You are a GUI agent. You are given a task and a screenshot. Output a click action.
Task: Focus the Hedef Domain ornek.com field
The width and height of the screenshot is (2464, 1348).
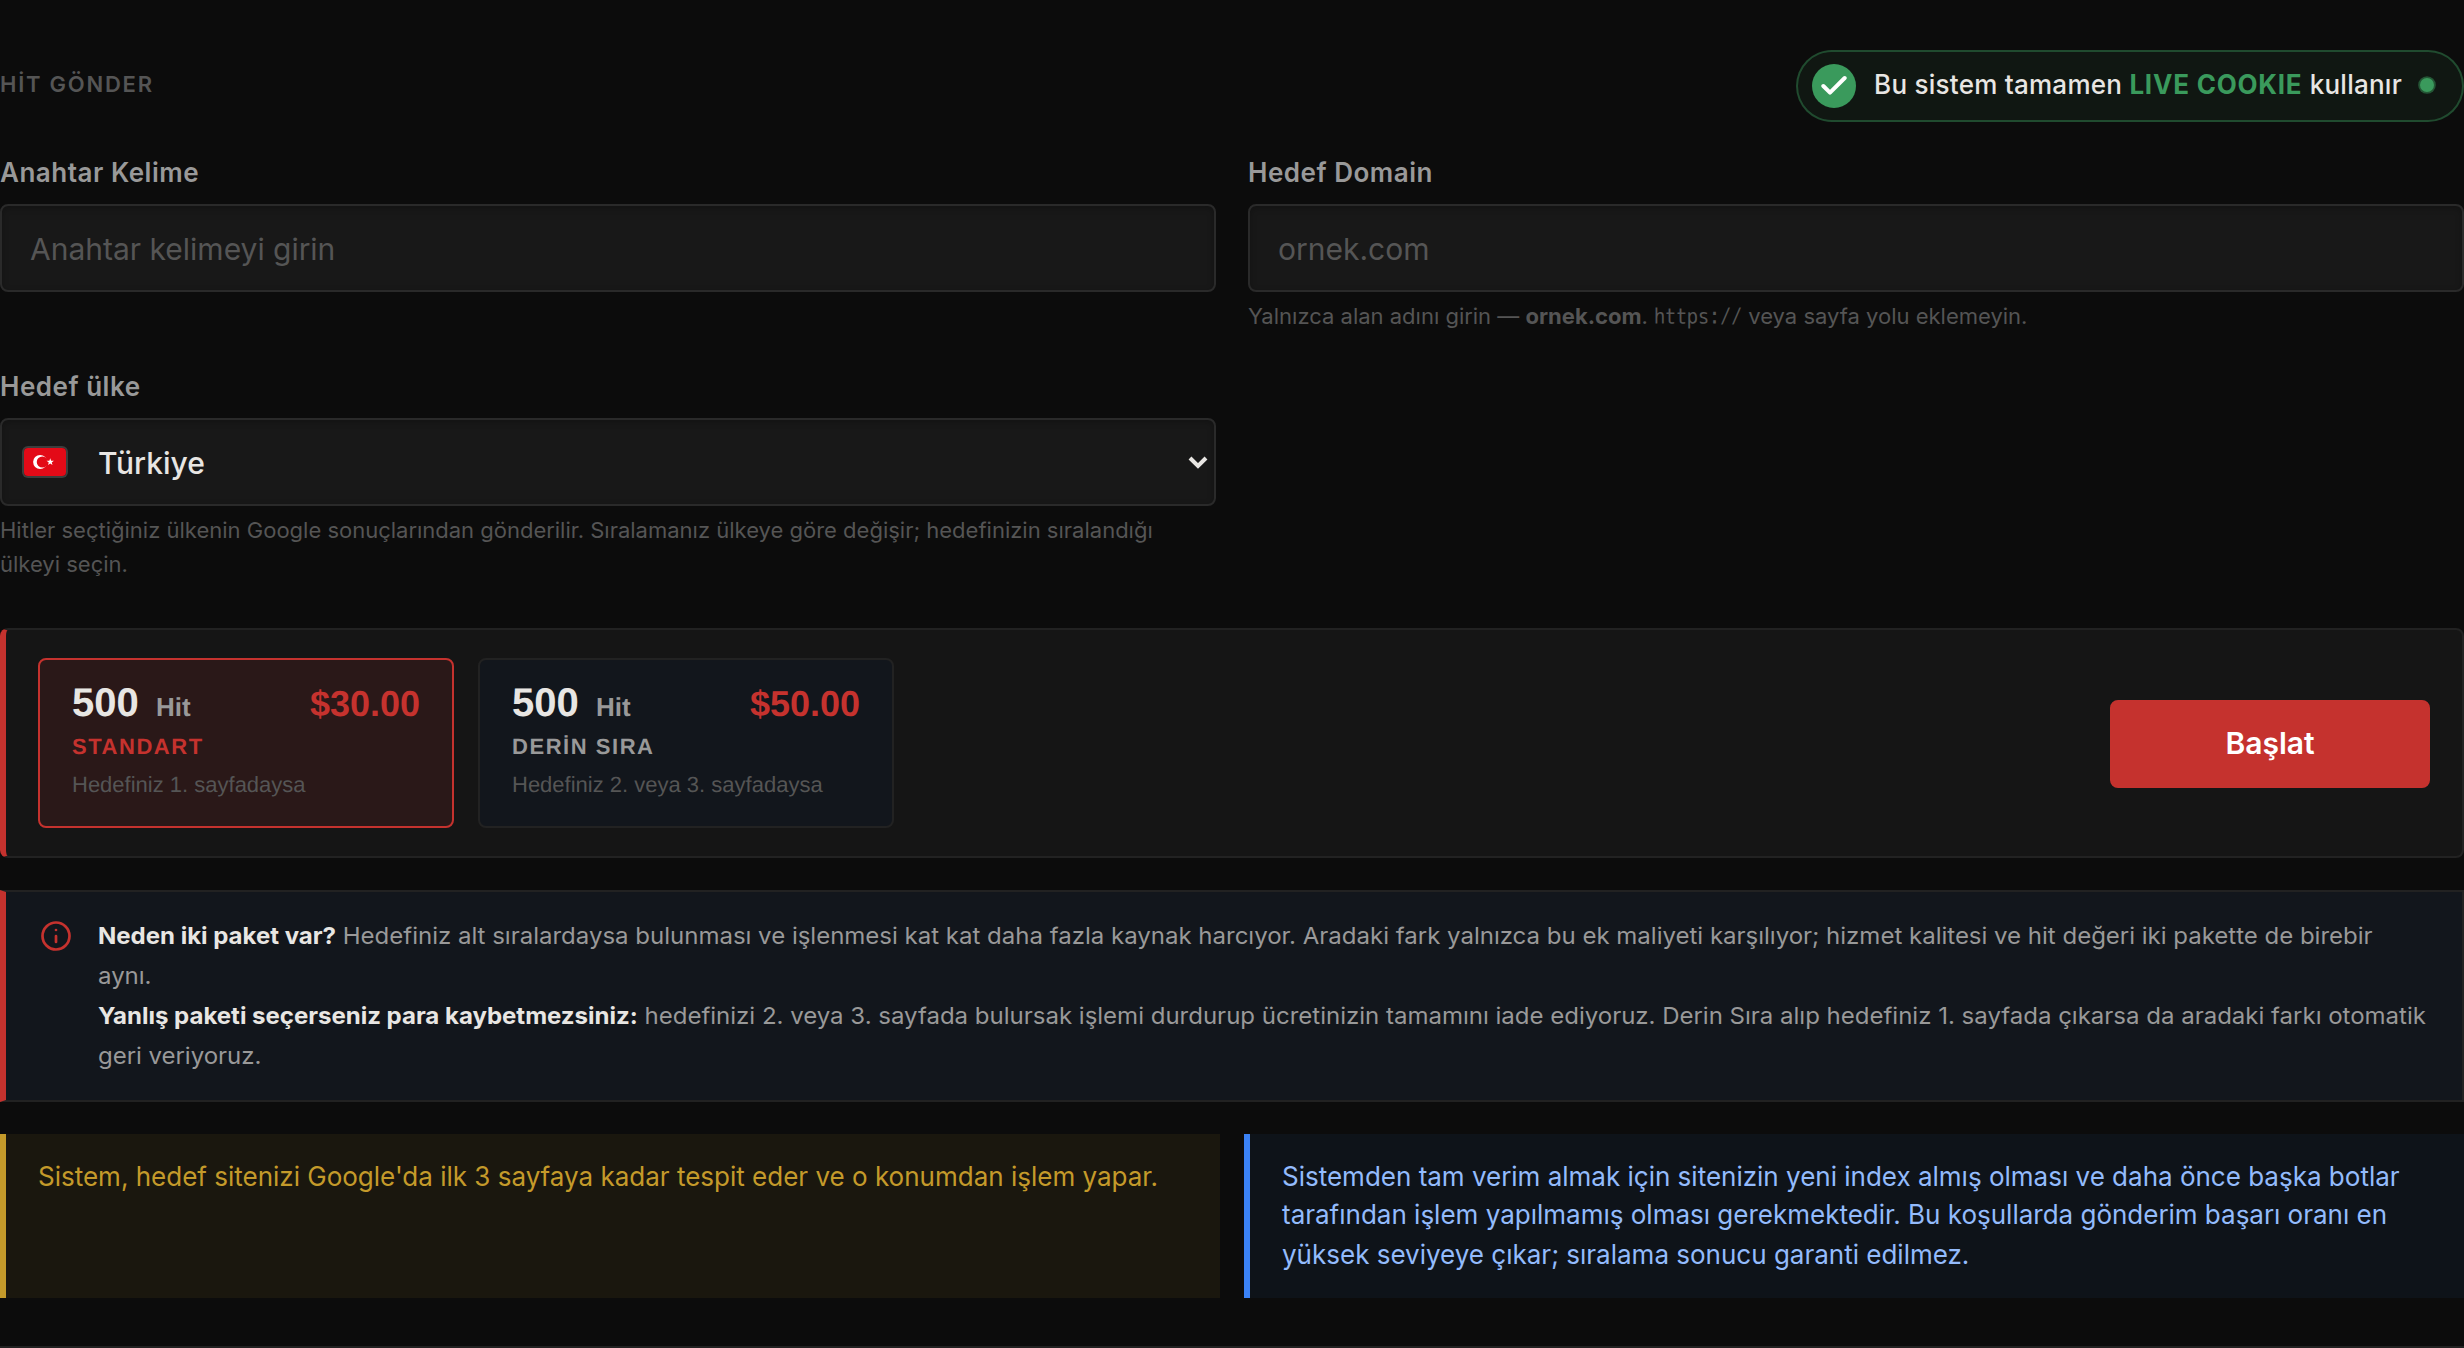pos(1855,248)
